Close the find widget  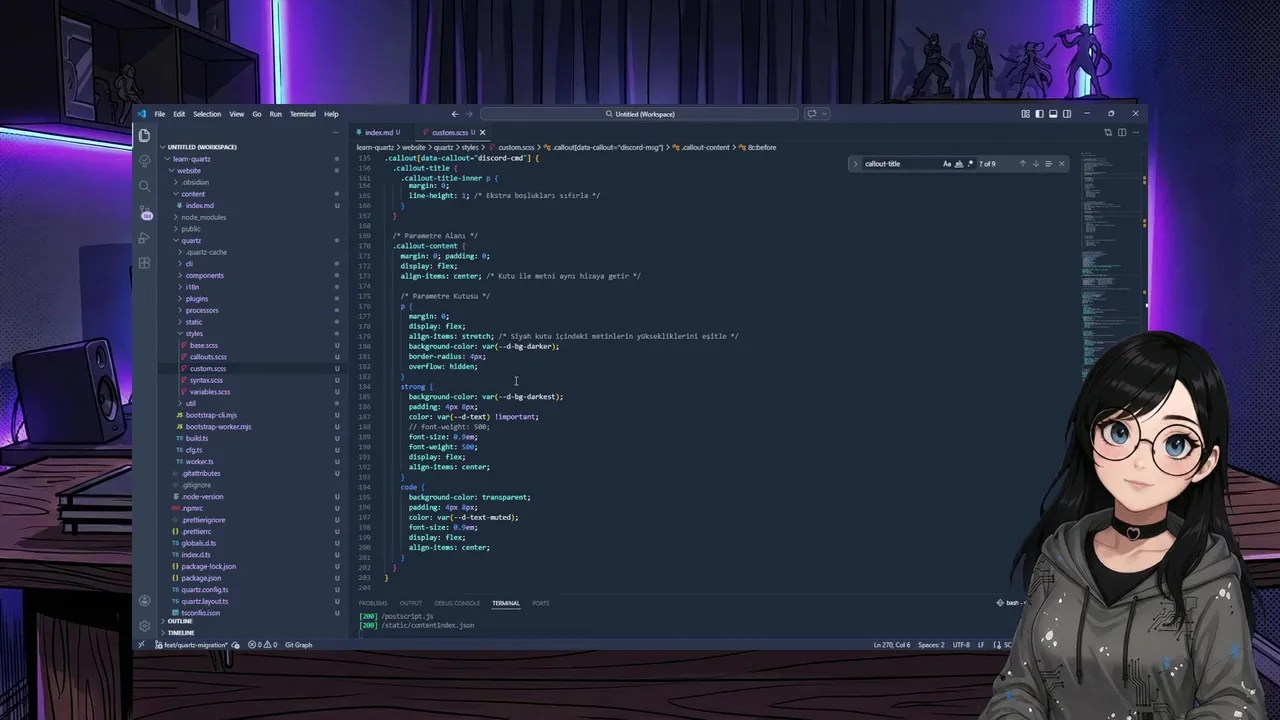click(x=1062, y=164)
